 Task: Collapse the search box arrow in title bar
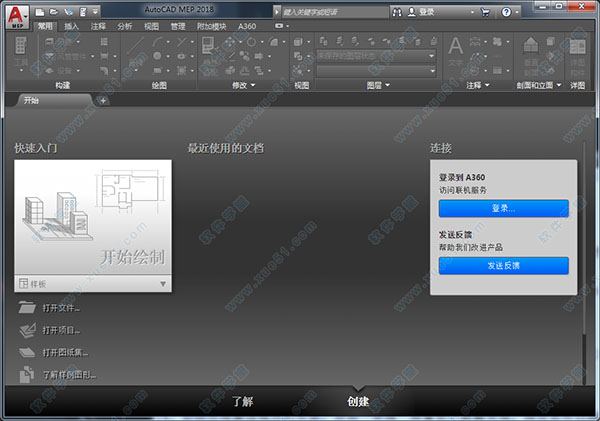click(277, 12)
